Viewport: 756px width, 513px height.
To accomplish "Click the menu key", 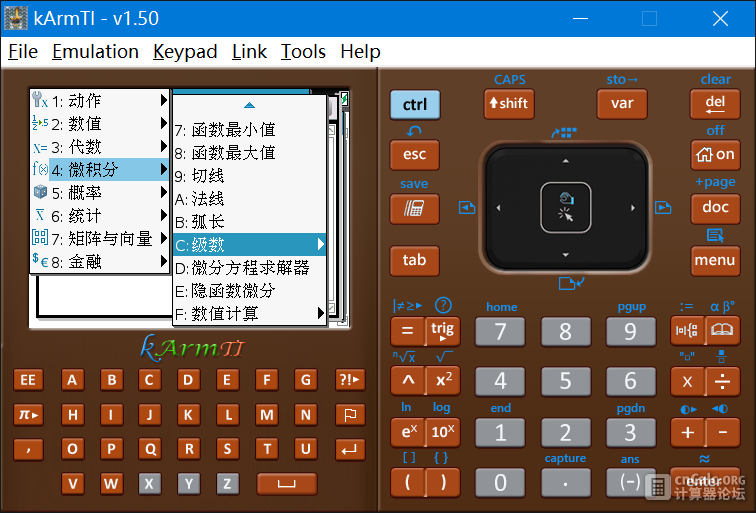I will pos(715,260).
